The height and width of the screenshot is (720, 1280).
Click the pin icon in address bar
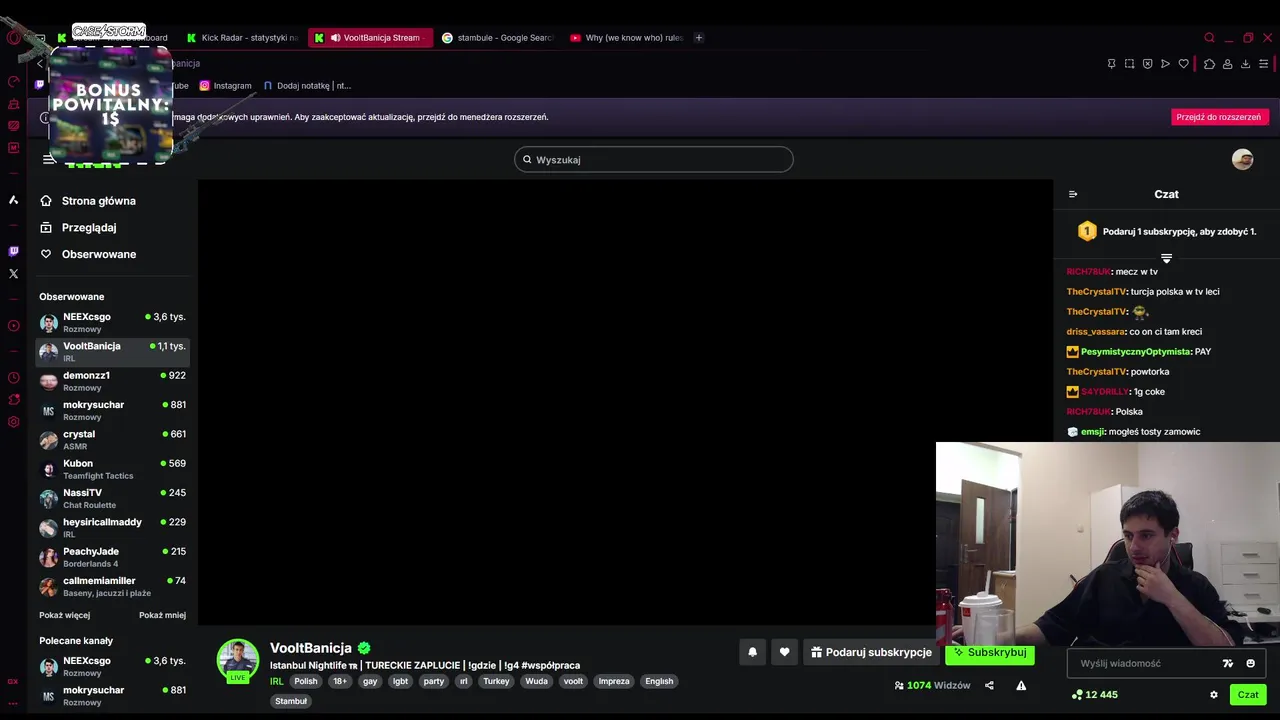tap(1111, 64)
